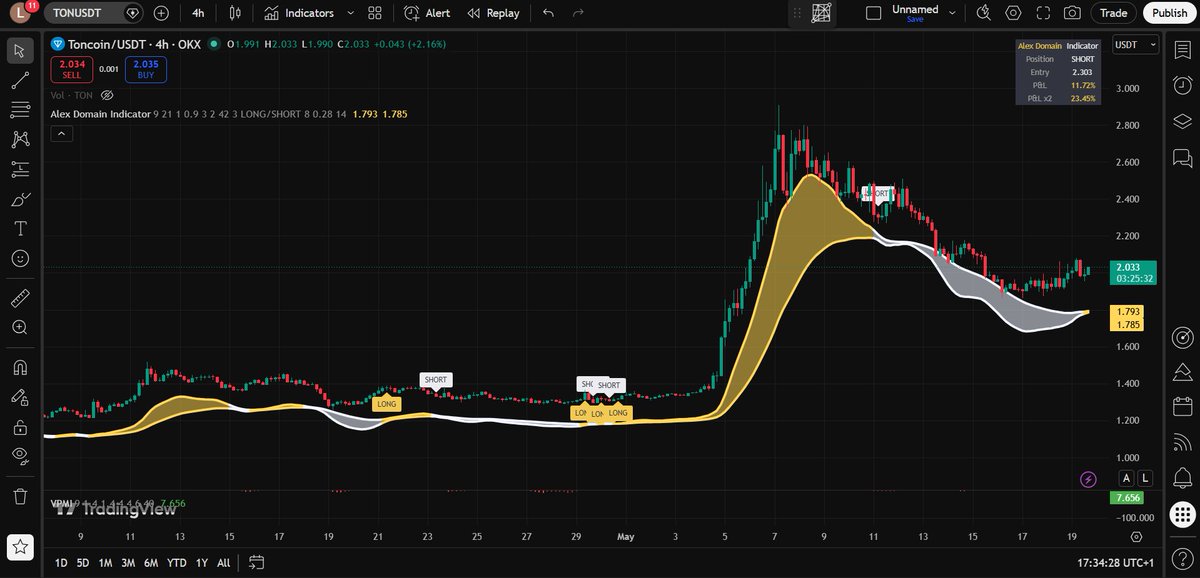Open the Fibonacci retracement tools

point(20,110)
